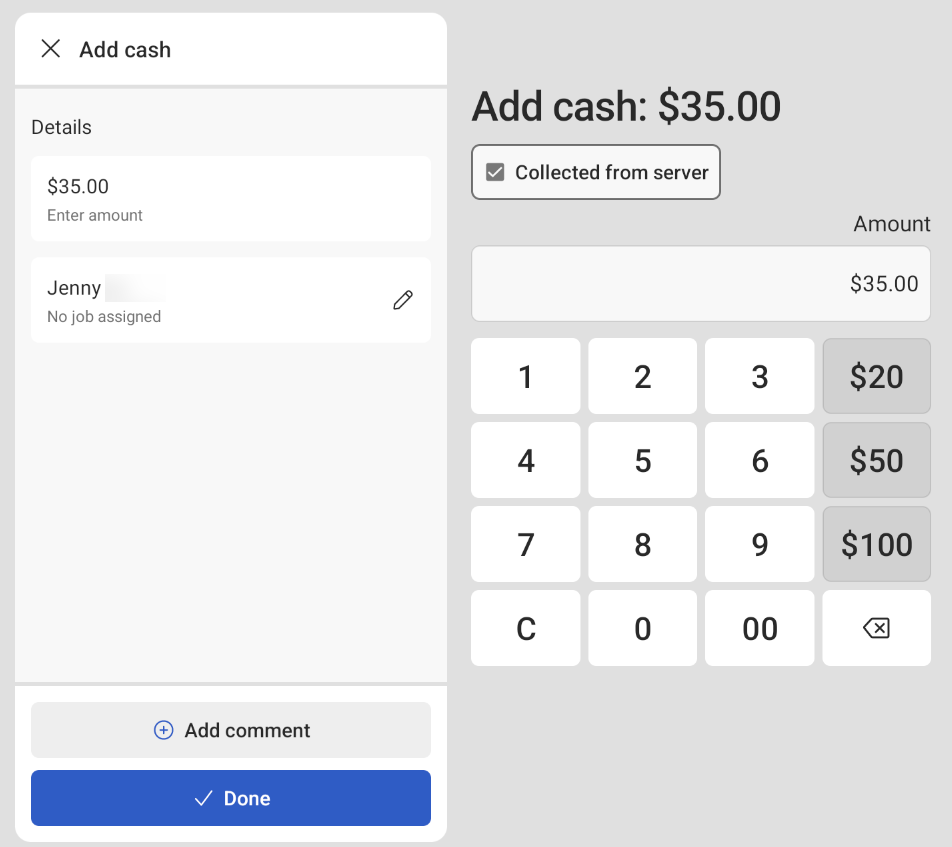The height and width of the screenshot is (847, 952).
Task: Tap the $20 quick amount key
Action: (x=876, y=376)
